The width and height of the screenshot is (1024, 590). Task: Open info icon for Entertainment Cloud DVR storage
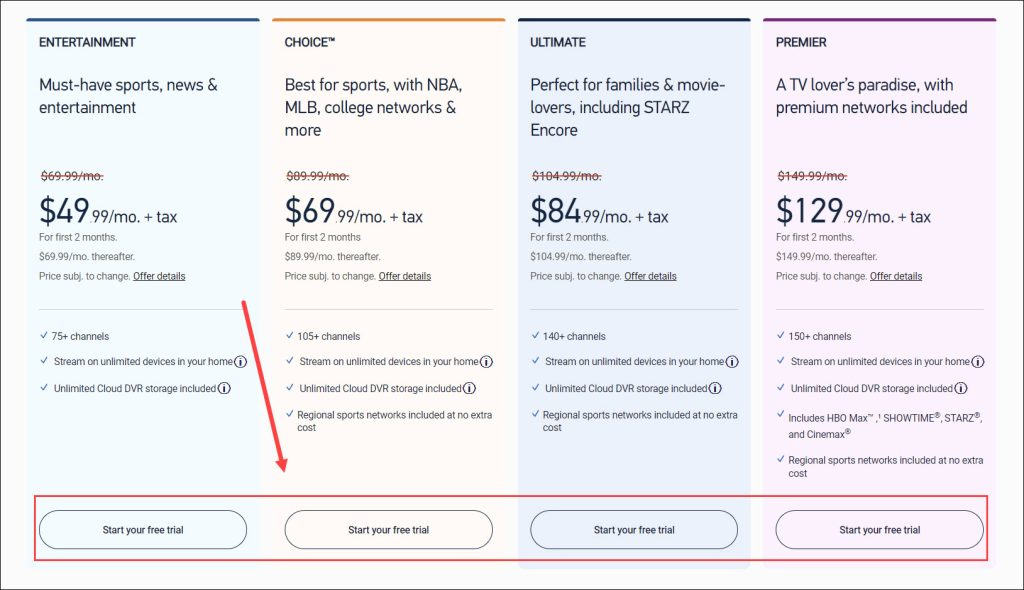[224, 388]
